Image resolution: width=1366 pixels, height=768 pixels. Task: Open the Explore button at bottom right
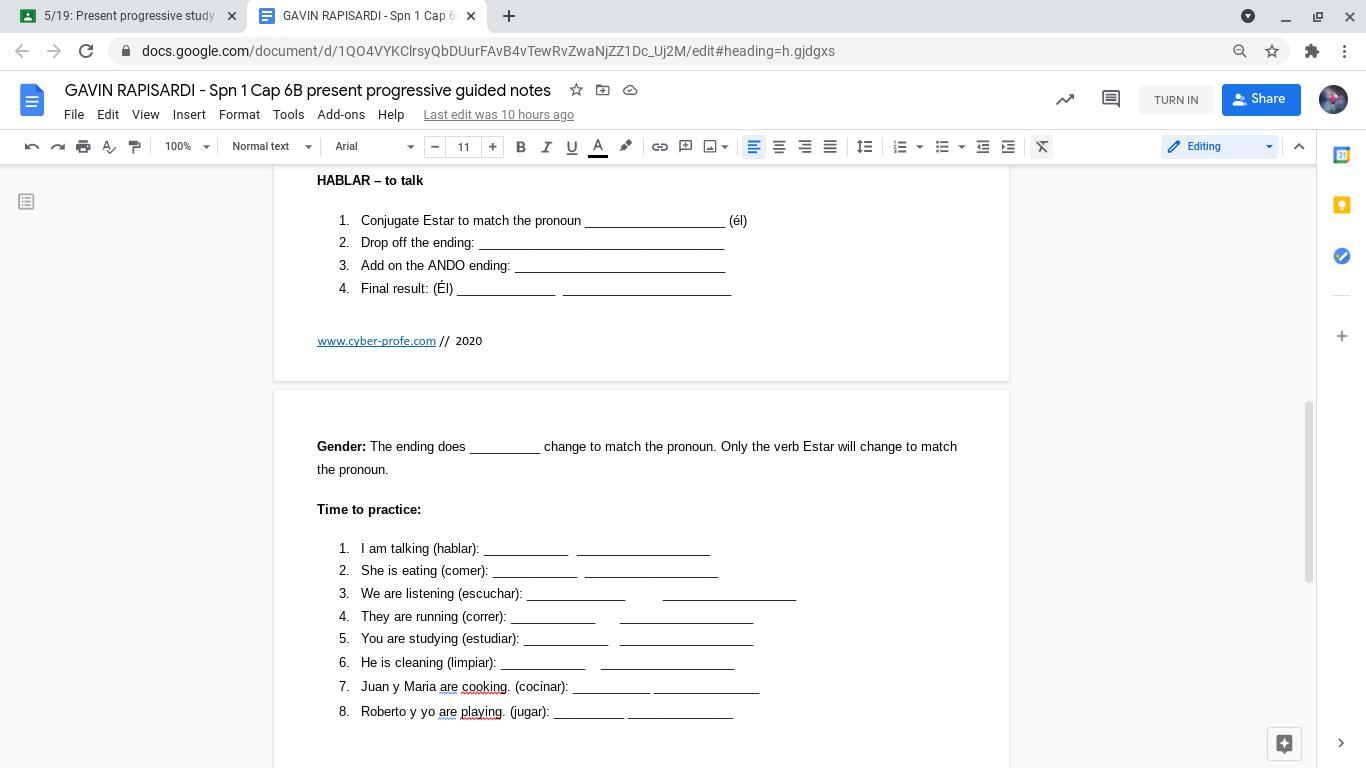pyautogui.click(x=1285, y=744)
